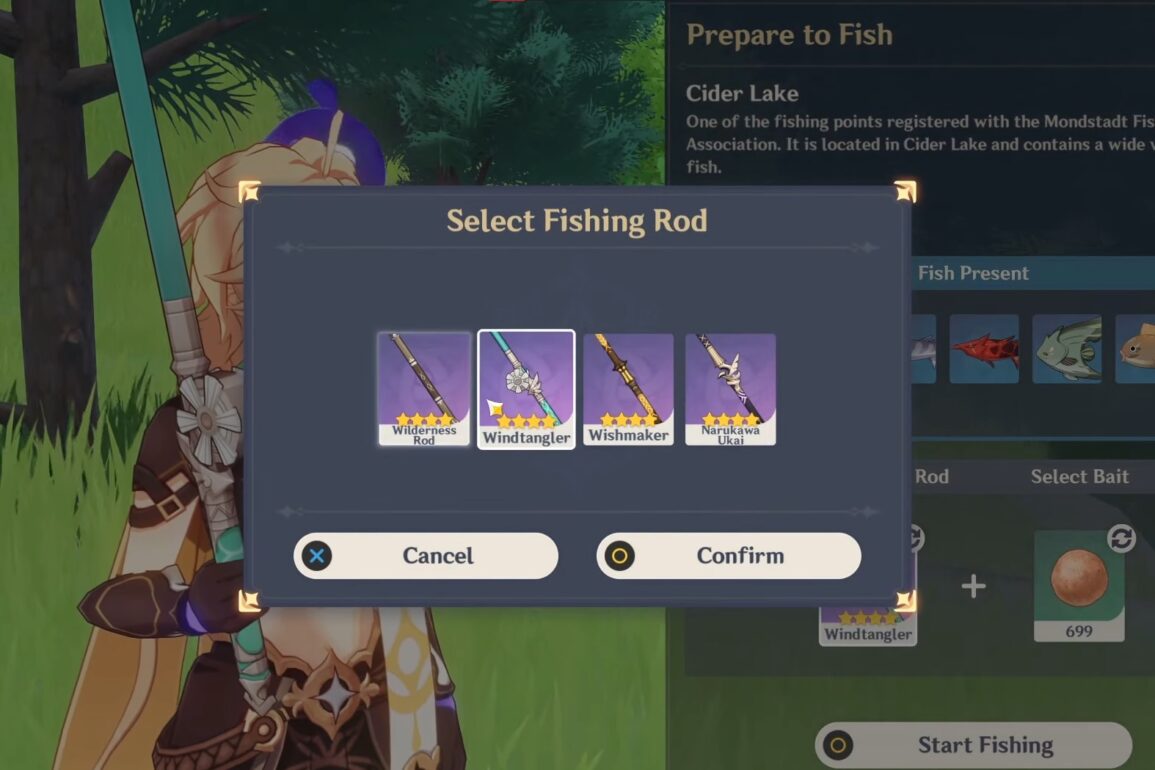Image resolution: width=1155 pixels, height=770 pixels.
Task: Select the Narukawa Ukai rod
Action: coord(730,388)
